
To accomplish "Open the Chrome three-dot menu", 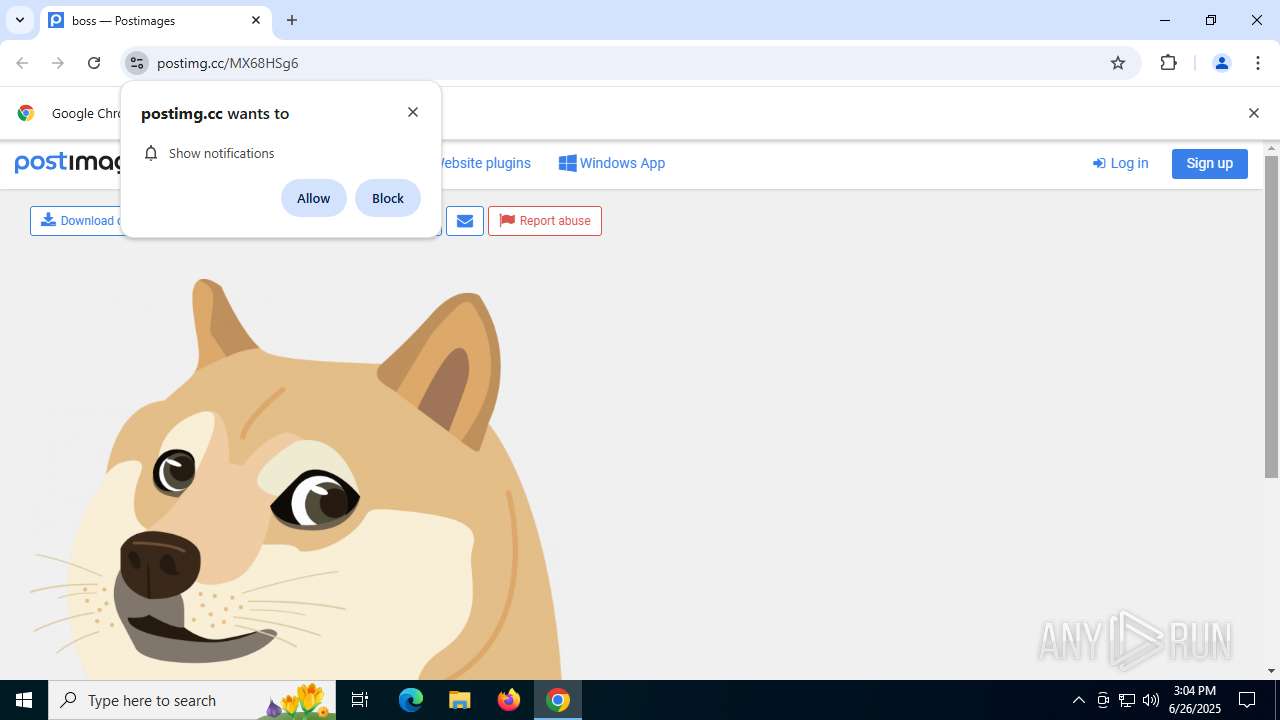I will 1258,63.
